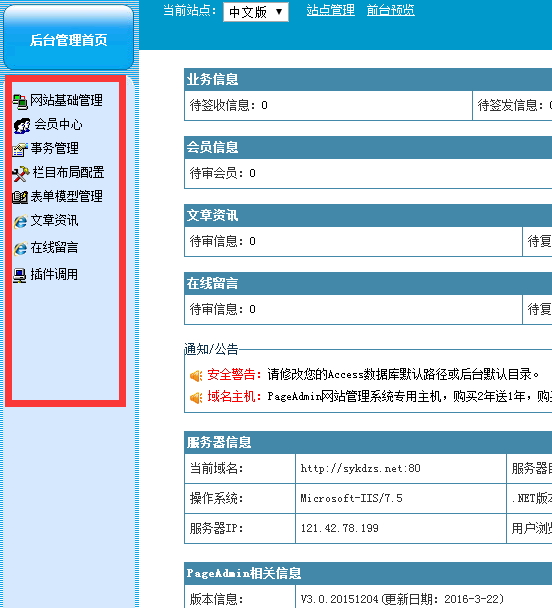Open 站点管理 link
Image resolution: width=552 pixels, height=608 pixels.
pyautogui.click(x=330, y=10)
